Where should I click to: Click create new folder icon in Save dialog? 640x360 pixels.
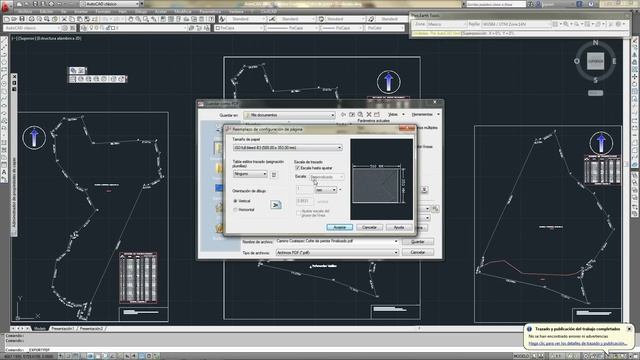[377, 115]
